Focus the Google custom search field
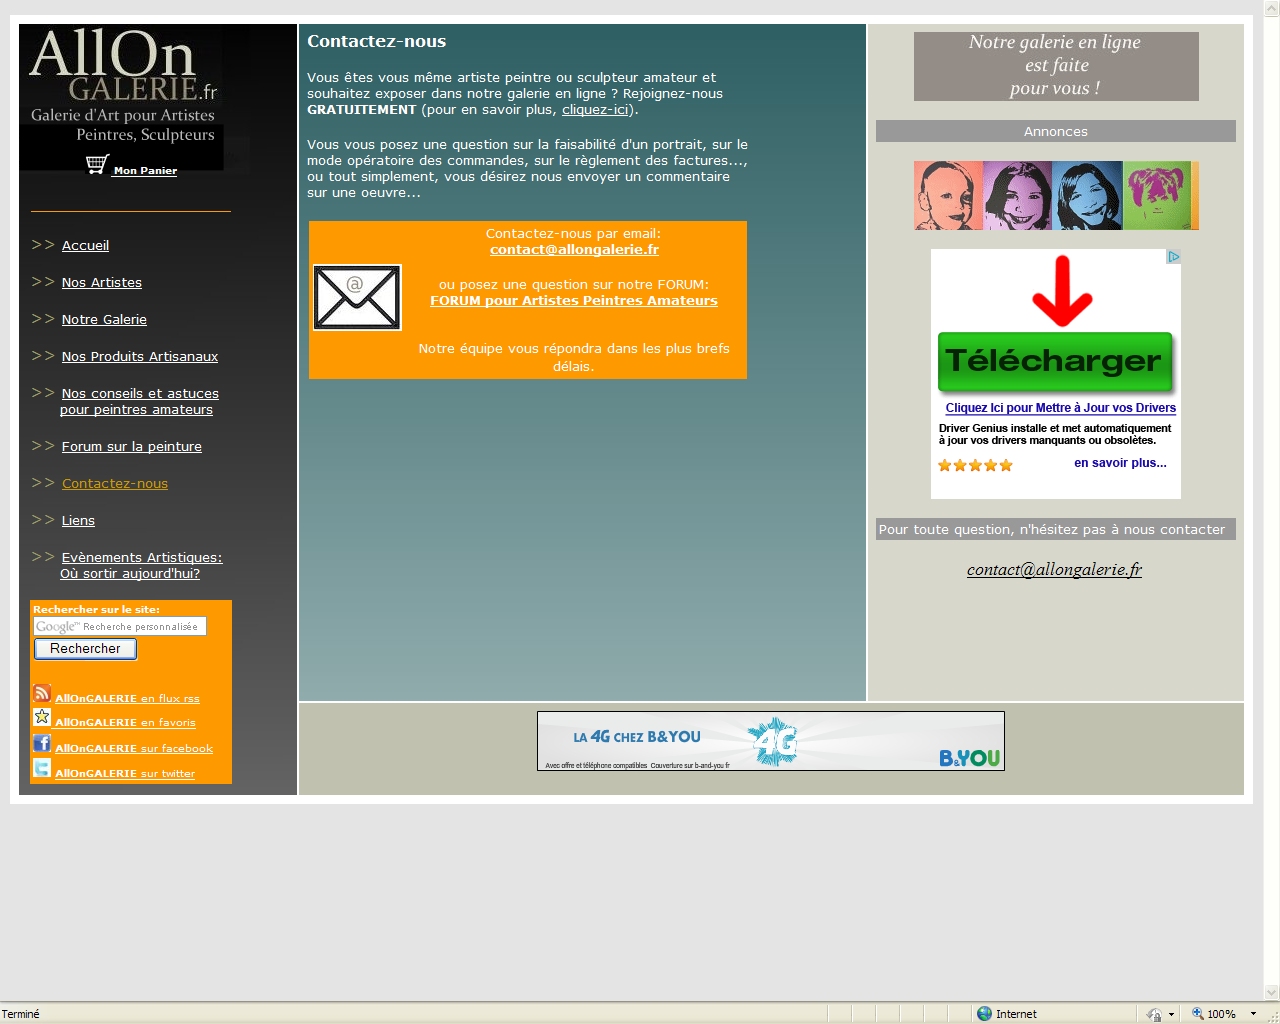1280x1024 pixels. (x=120, y=627)
